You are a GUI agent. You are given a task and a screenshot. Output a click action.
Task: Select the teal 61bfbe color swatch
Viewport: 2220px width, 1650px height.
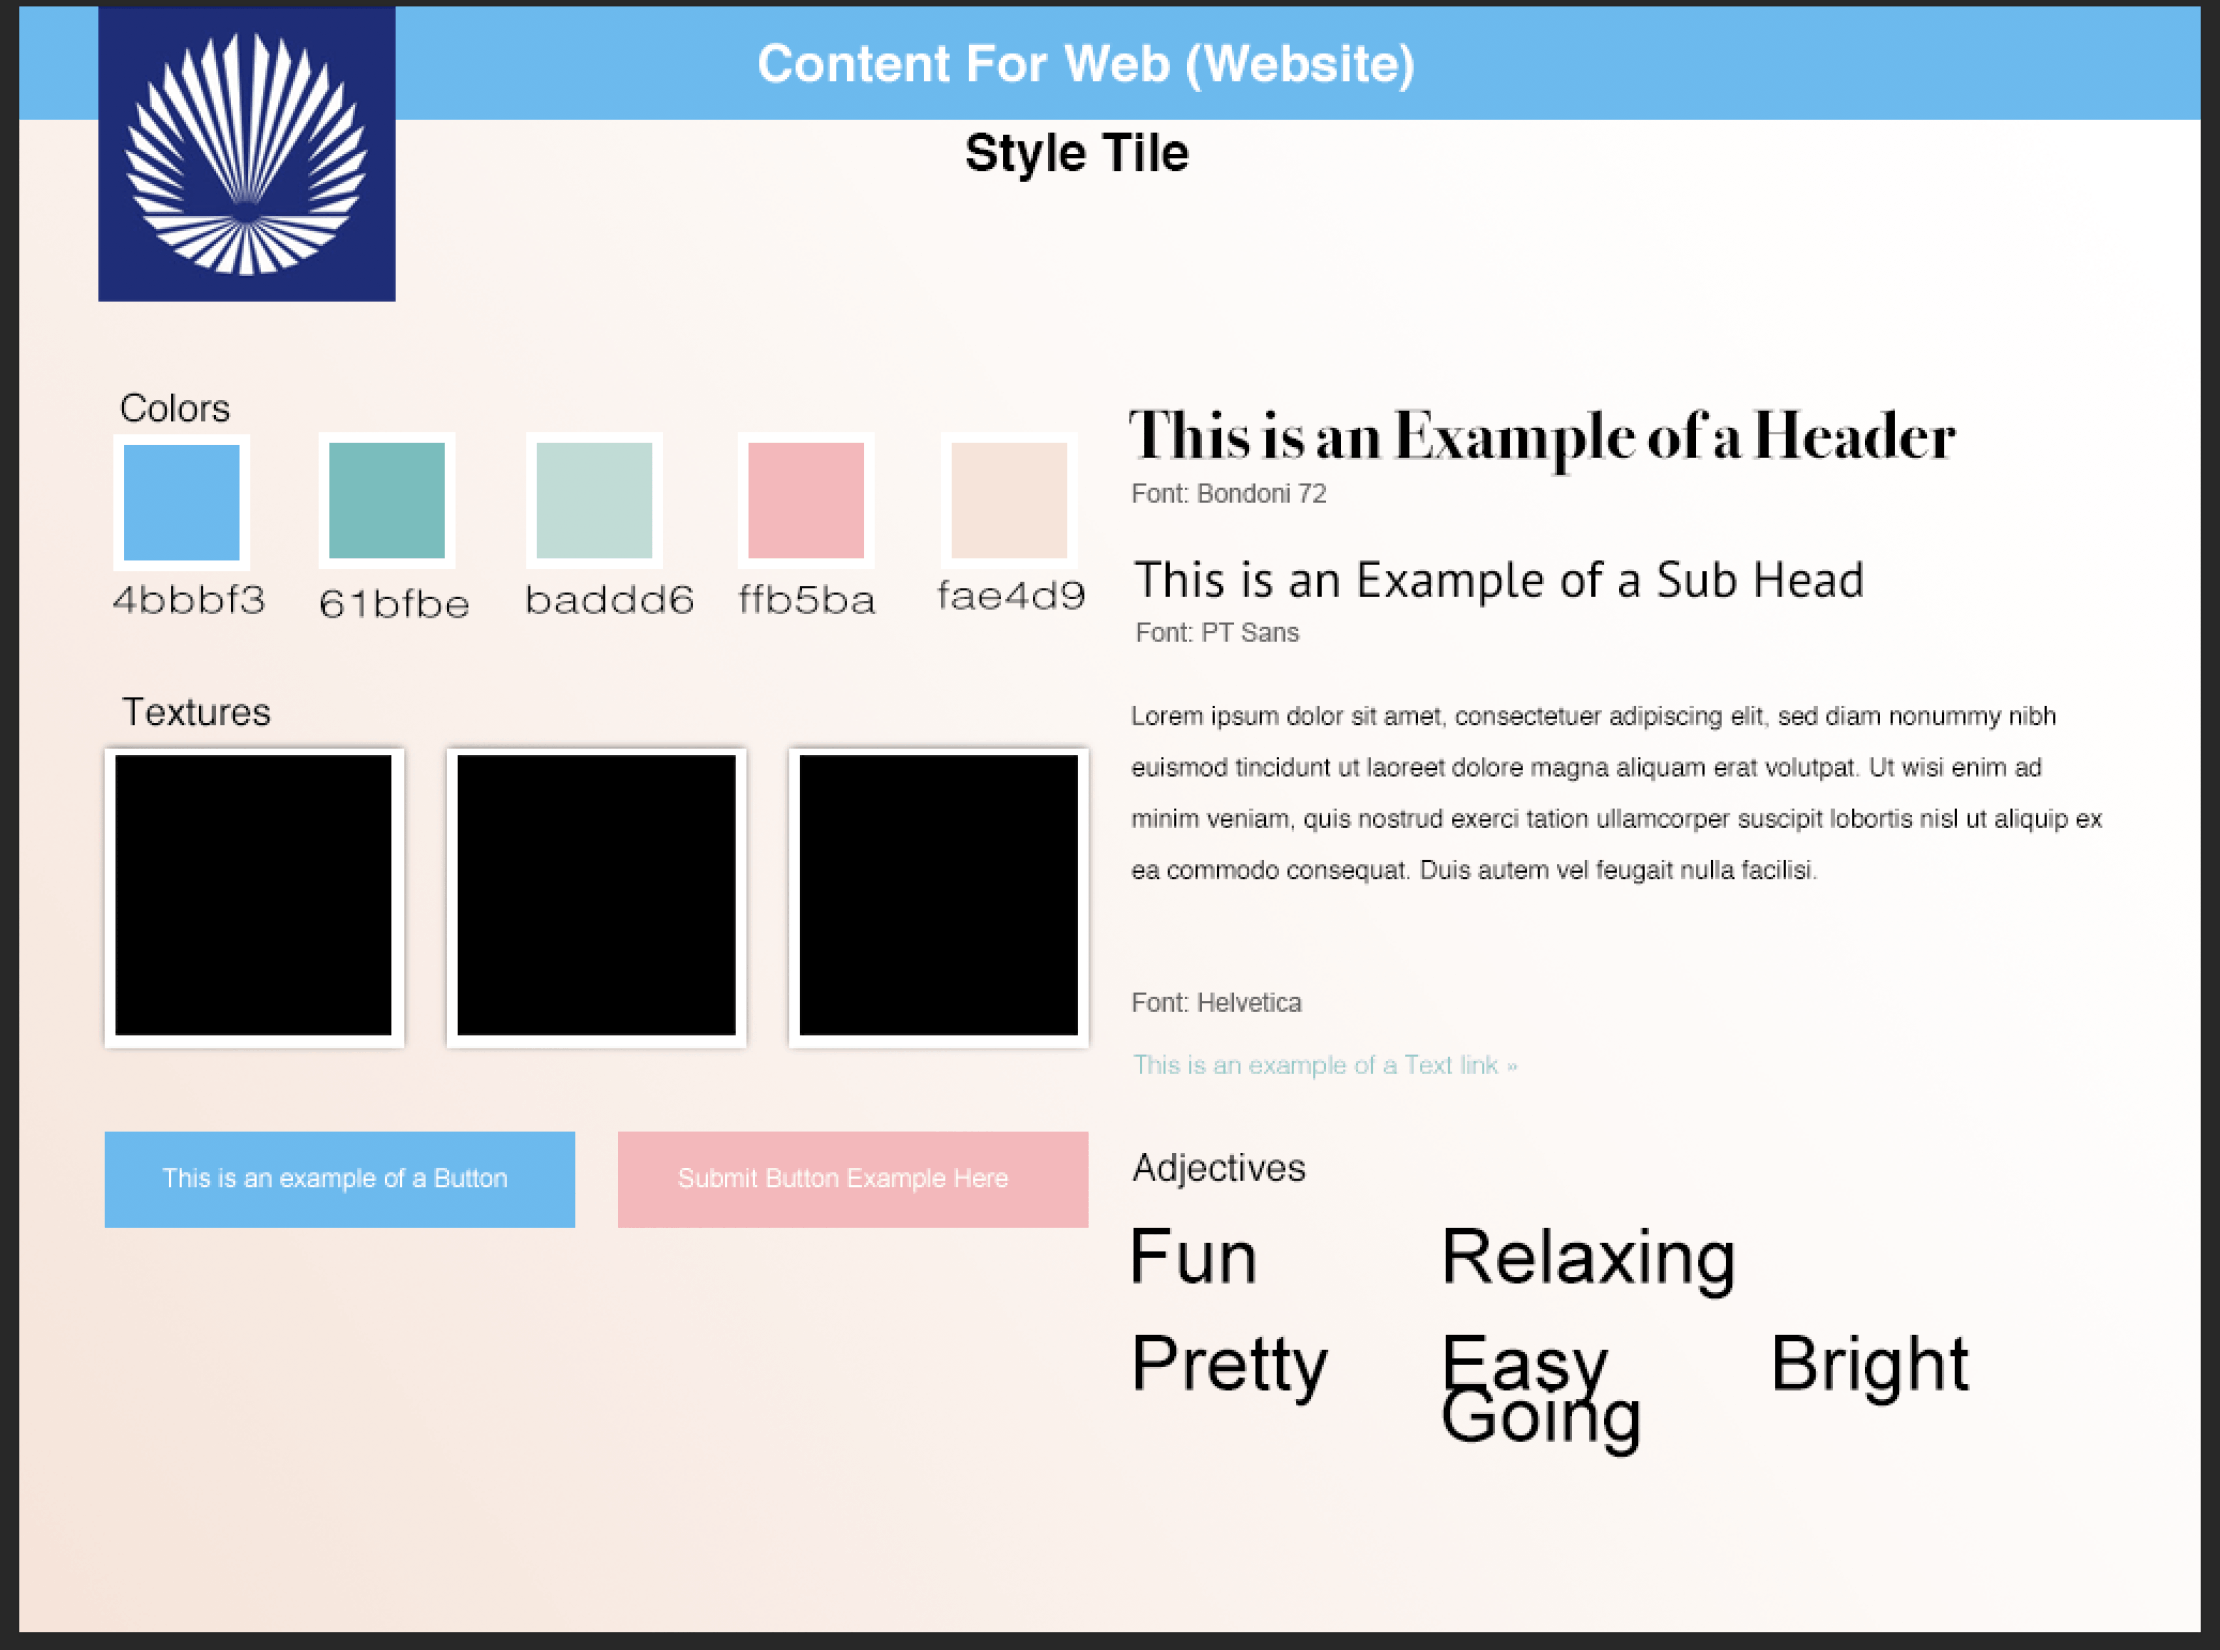pyautogui.click(x=387, y=500)
